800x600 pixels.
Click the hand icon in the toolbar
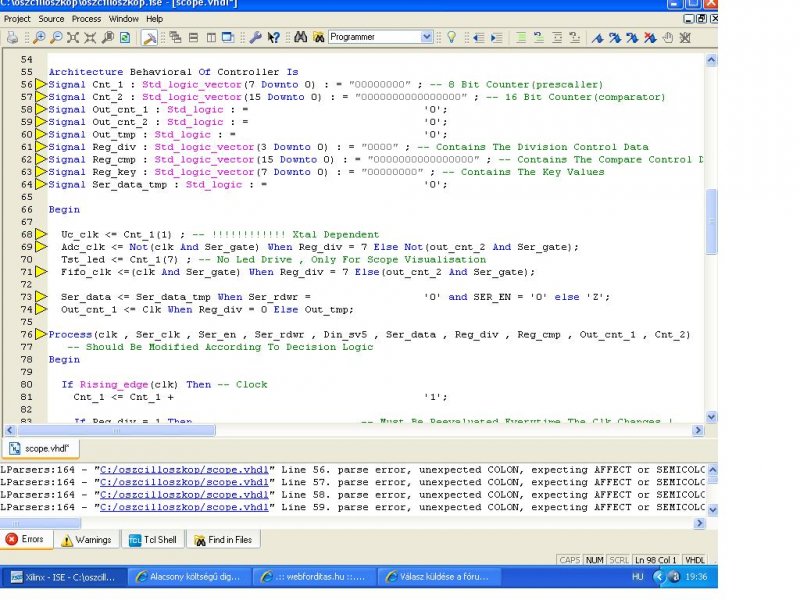click(668, 37)
